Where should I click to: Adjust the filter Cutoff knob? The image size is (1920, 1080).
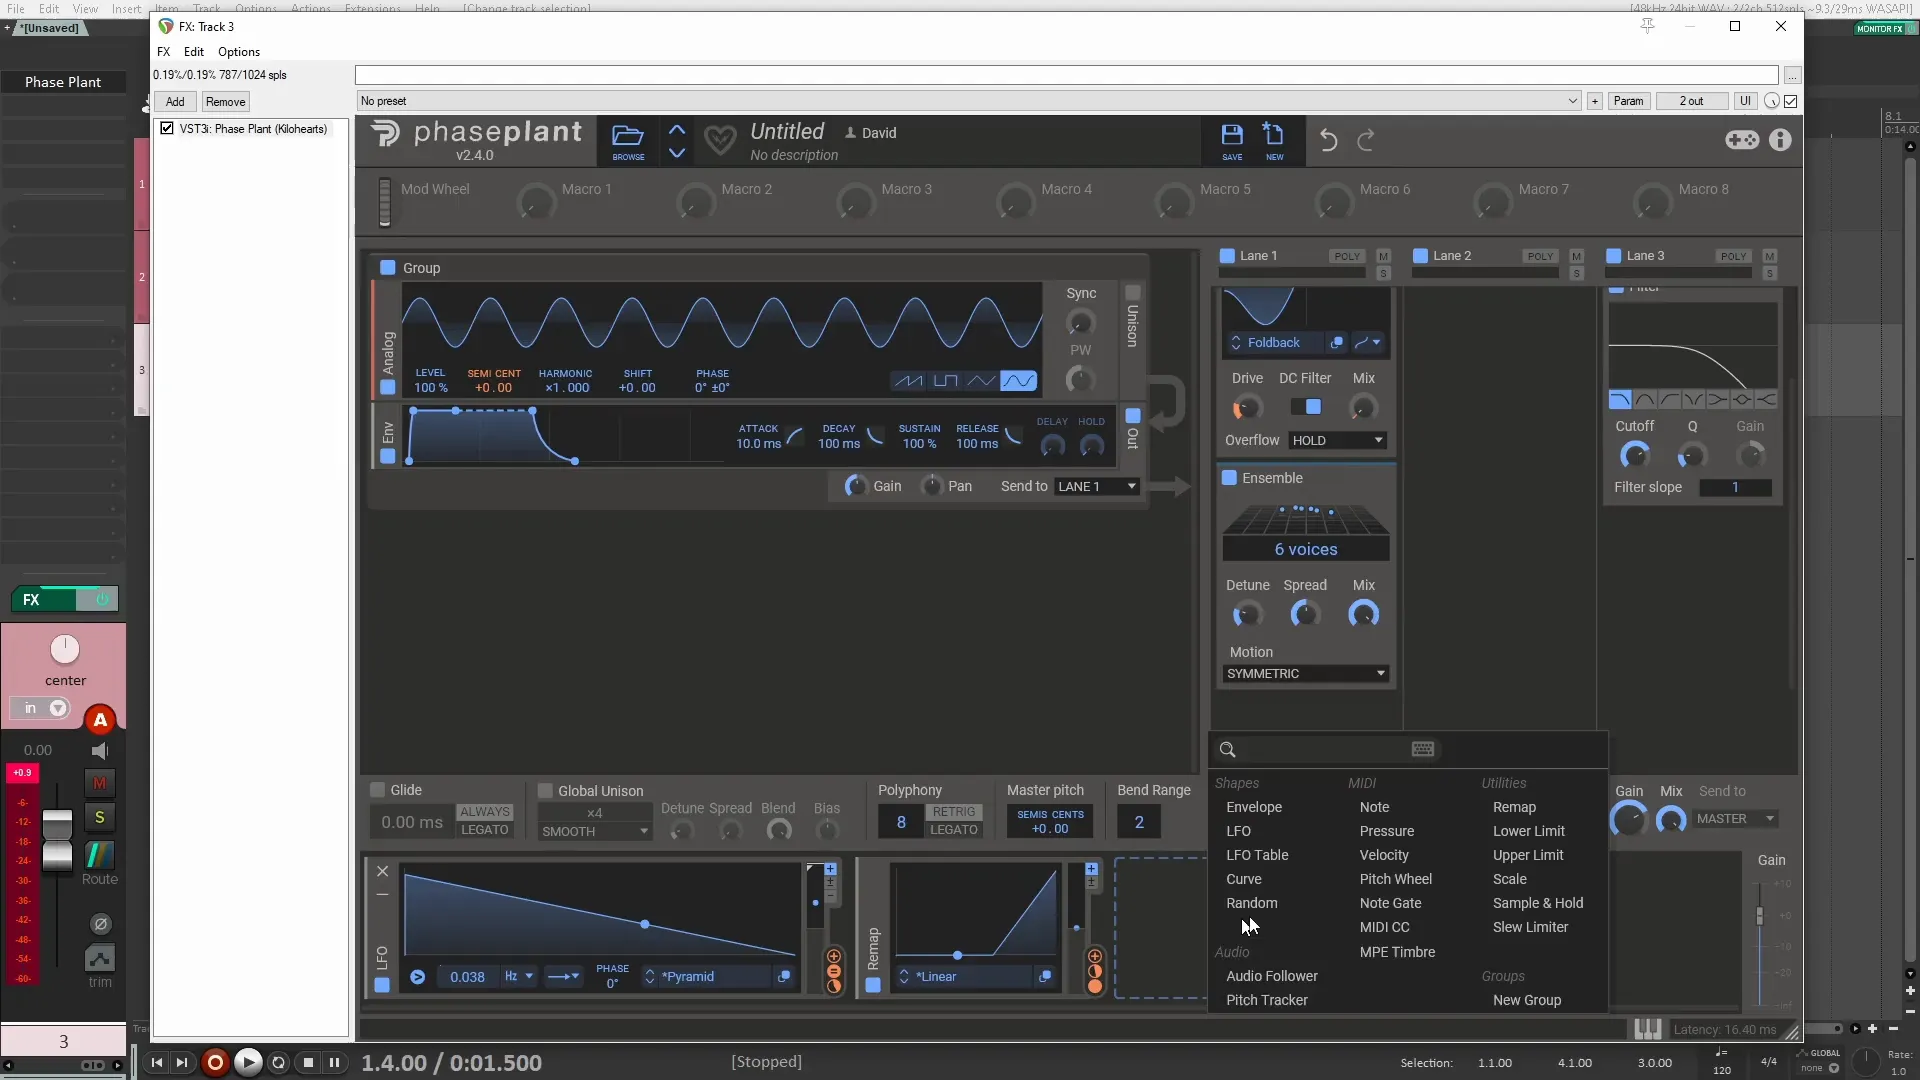pyautogui.click(x=1634, y=456)
